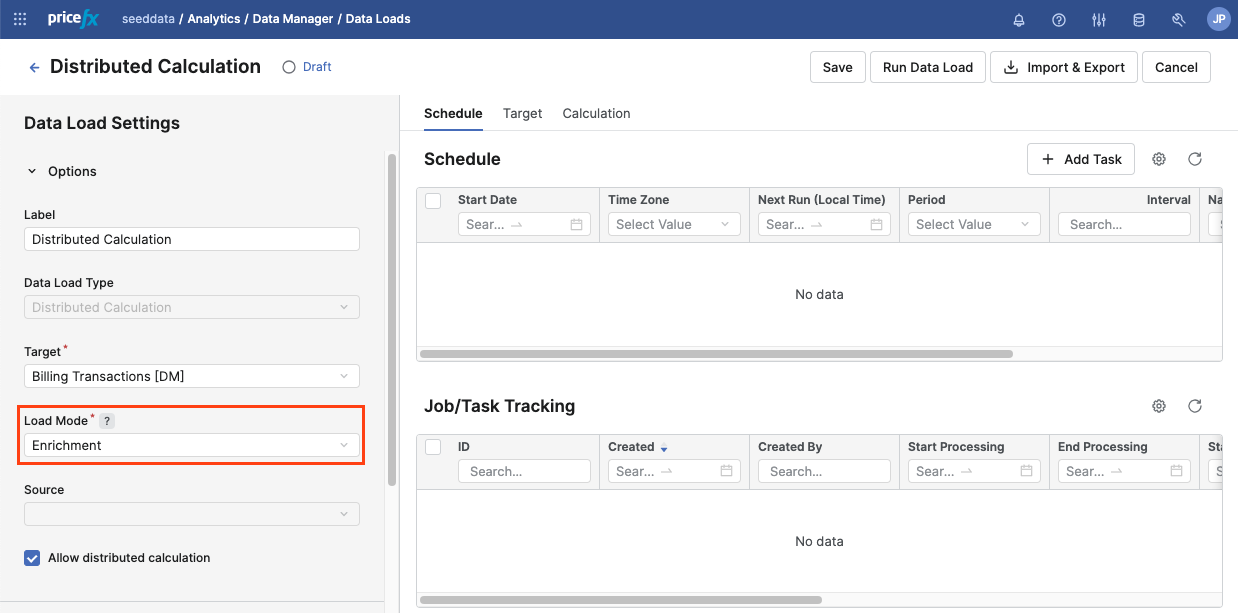The height and width of the screenshot is (613, 1238).
Task: Click the Label input field
Action: (191, 239)
